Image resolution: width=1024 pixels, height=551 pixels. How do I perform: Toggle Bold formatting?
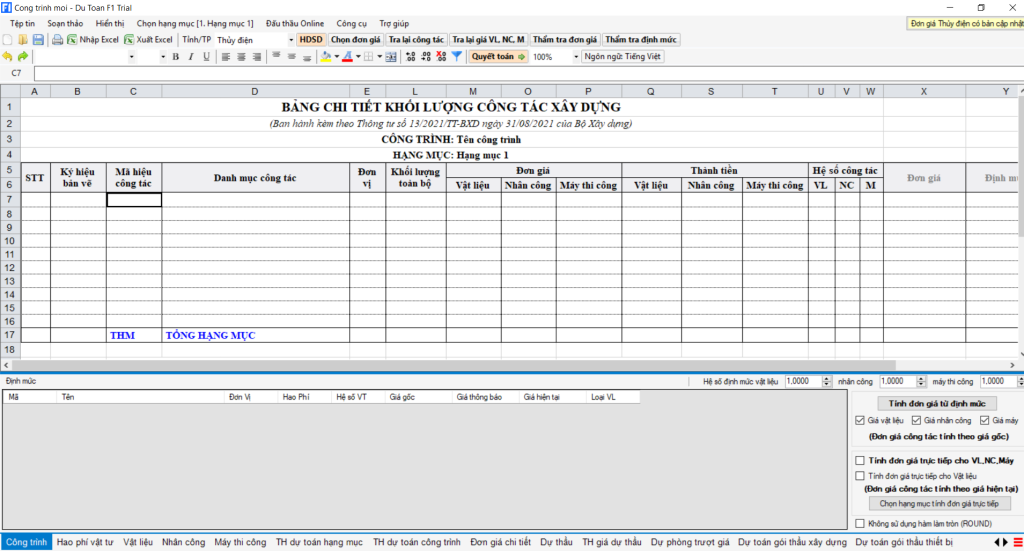[175, 57]
